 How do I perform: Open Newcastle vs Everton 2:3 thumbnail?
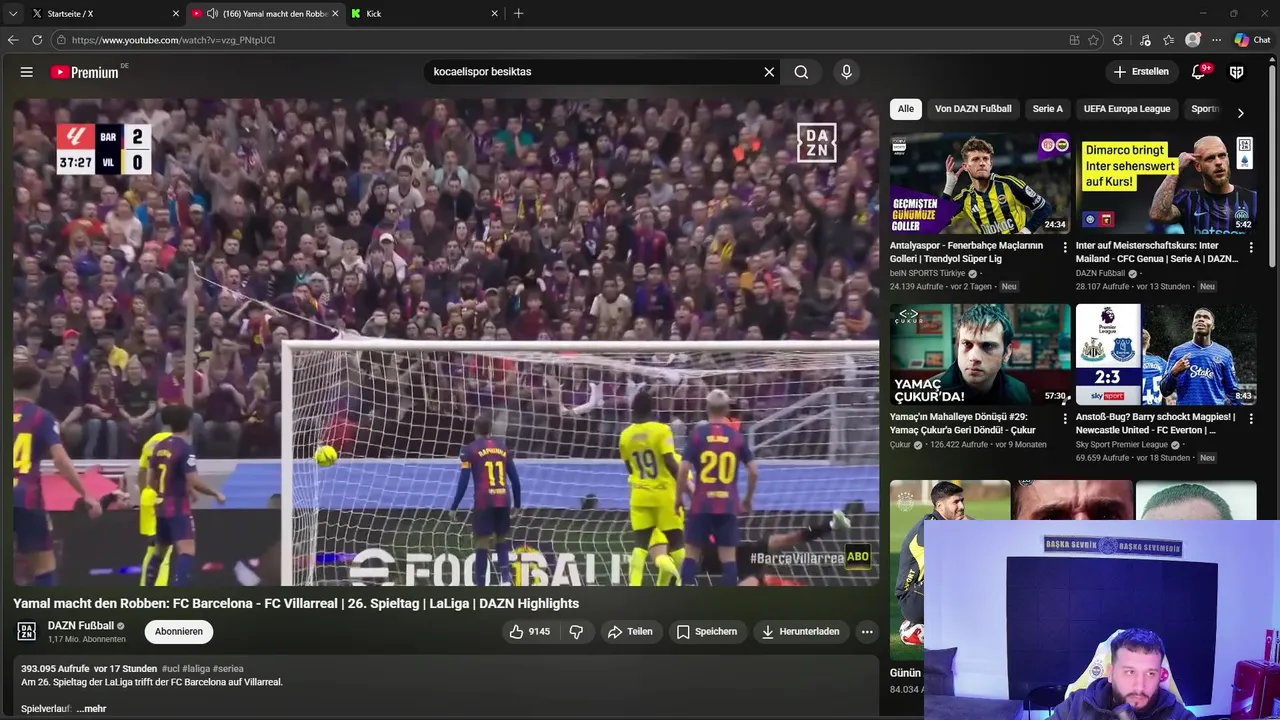coord(1166,354)
